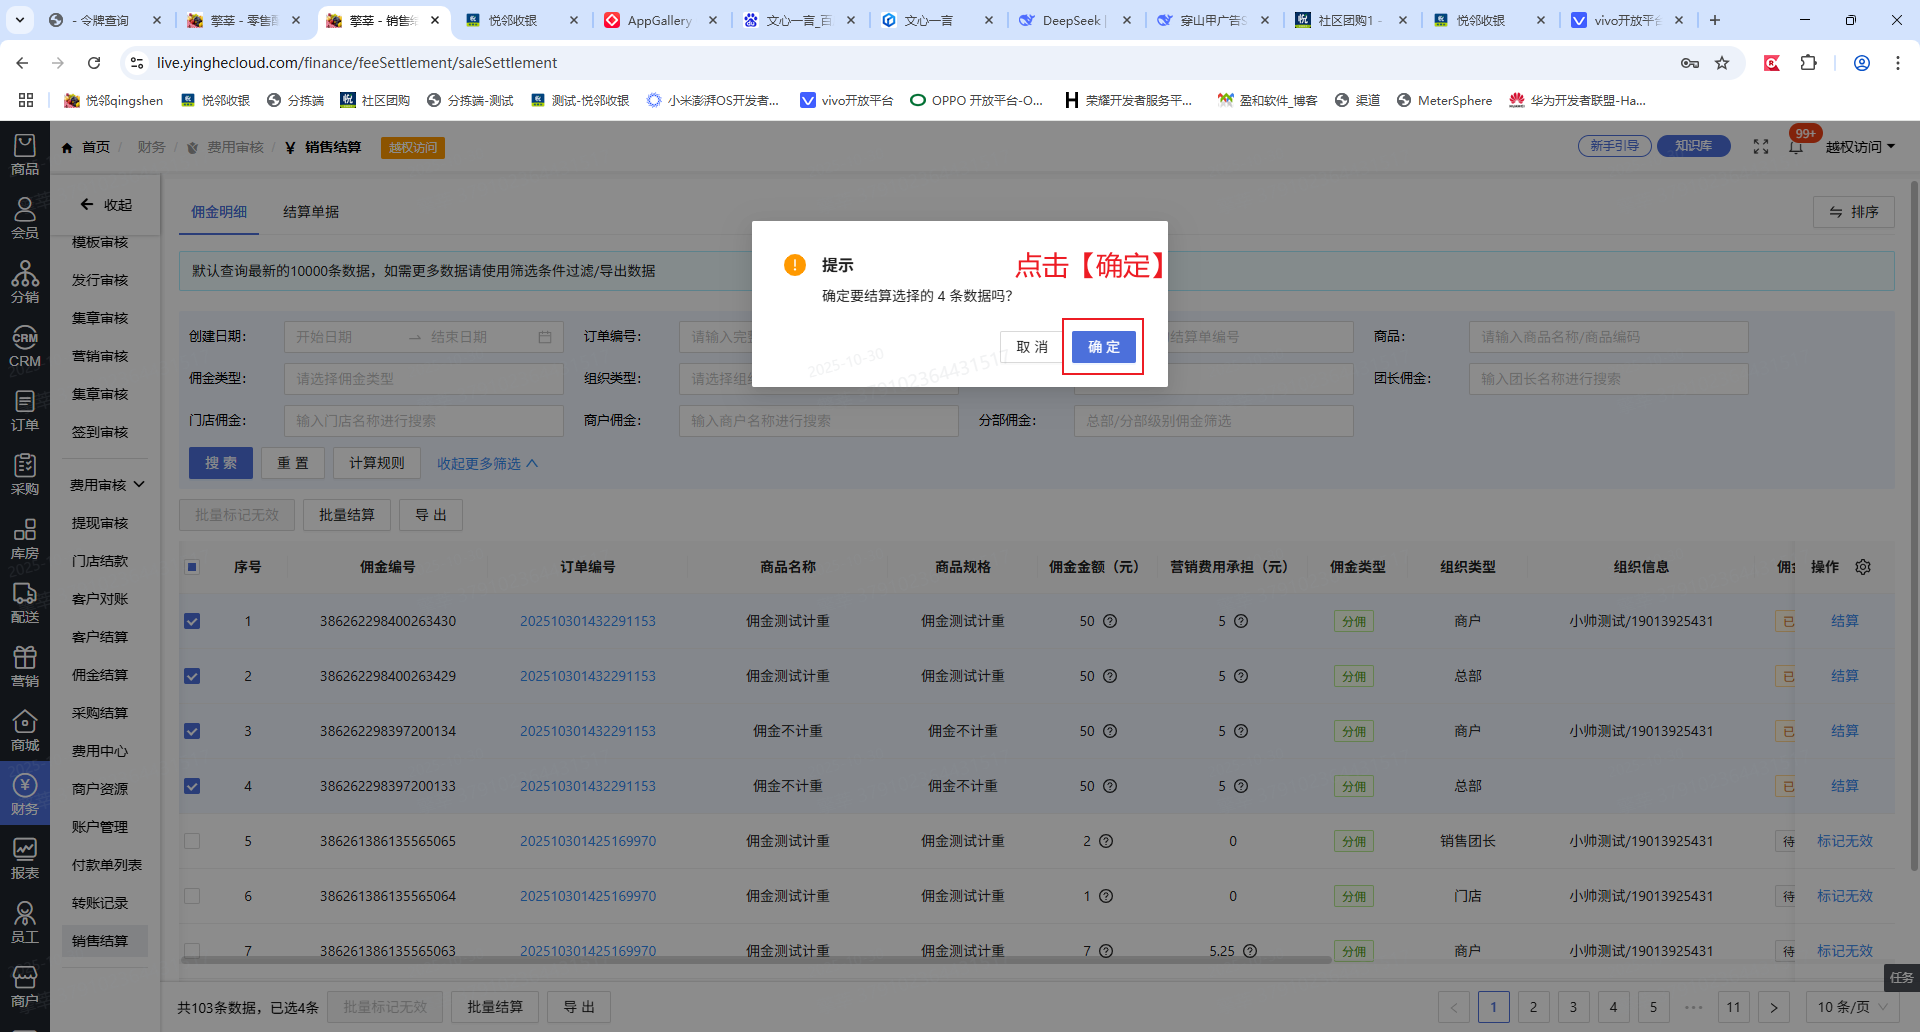Open the 报表 reports sidebar icon
This screenshot has width=1920, height=1032.
[25, 859]
